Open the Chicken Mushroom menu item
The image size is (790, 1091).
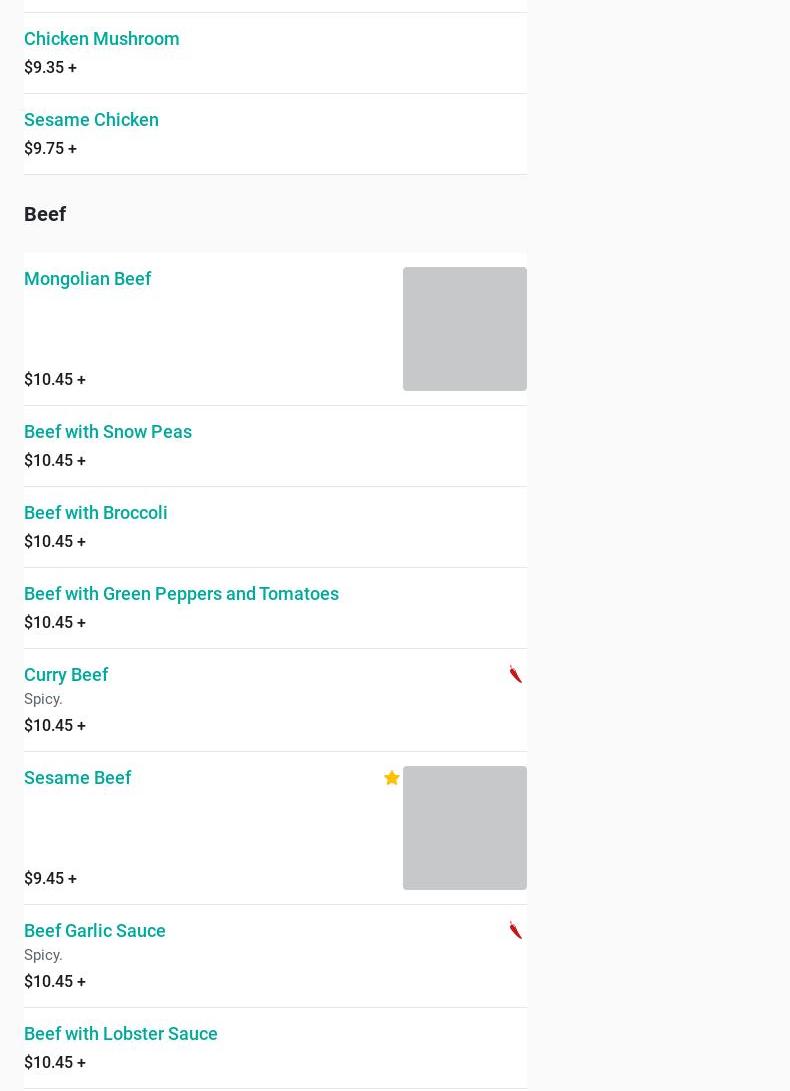click(x=101, y=39)
